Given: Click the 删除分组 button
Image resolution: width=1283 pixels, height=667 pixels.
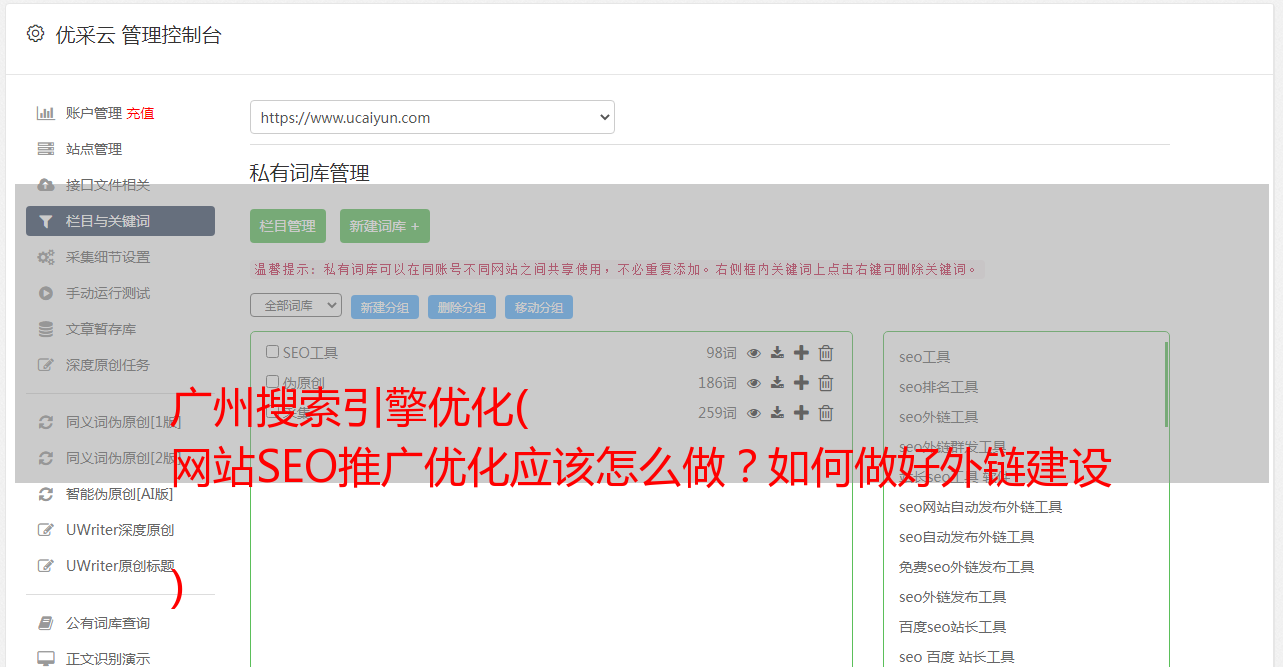Looking at the screenshot, I should coord(462,307).
